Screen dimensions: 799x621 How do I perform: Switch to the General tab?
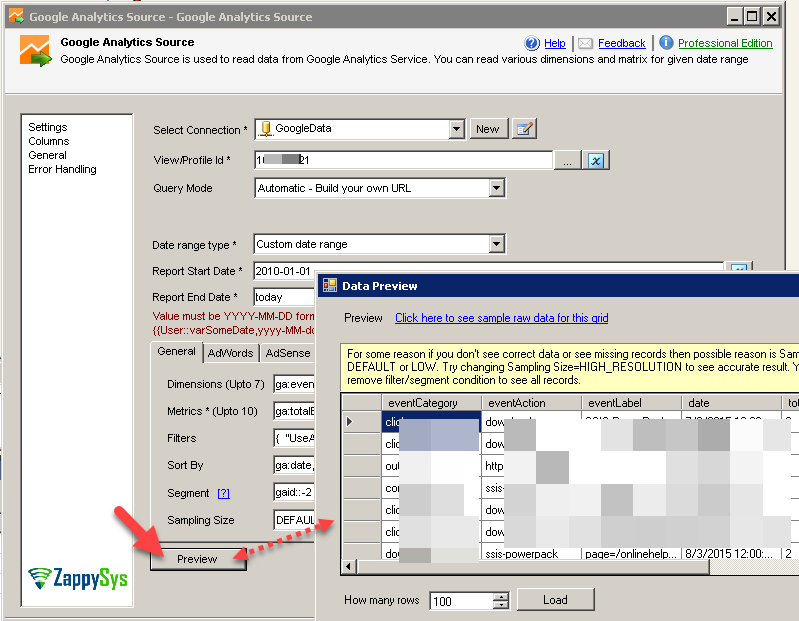click(x=176, y=352)
